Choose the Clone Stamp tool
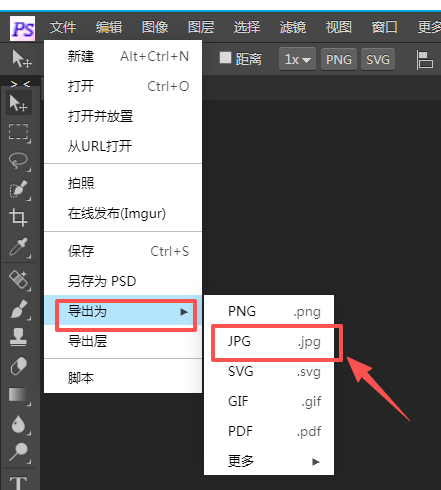The image size is (441, 490). (x=19, y=337)
